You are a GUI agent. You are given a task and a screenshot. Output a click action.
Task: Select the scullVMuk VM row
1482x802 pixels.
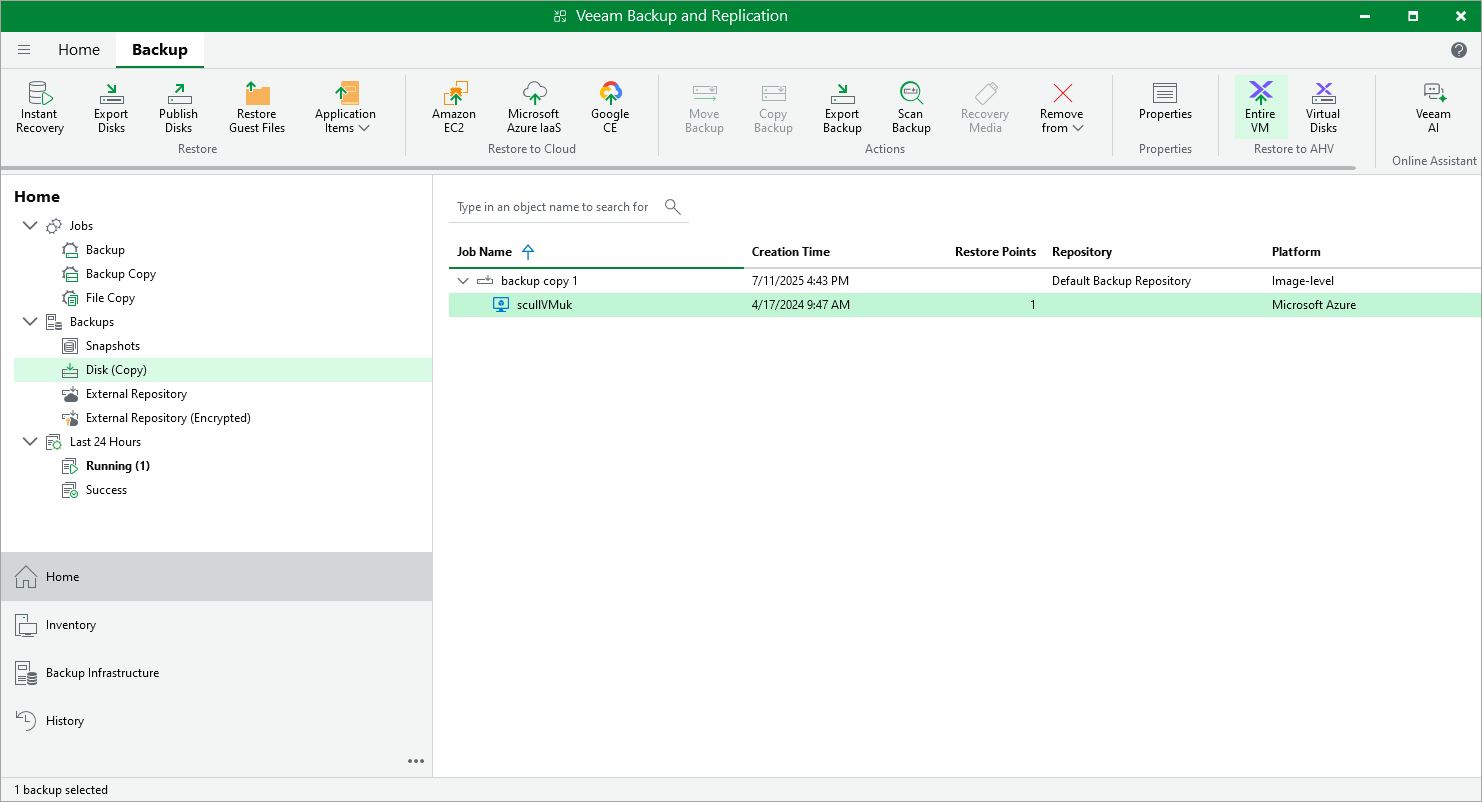[965, 305]
